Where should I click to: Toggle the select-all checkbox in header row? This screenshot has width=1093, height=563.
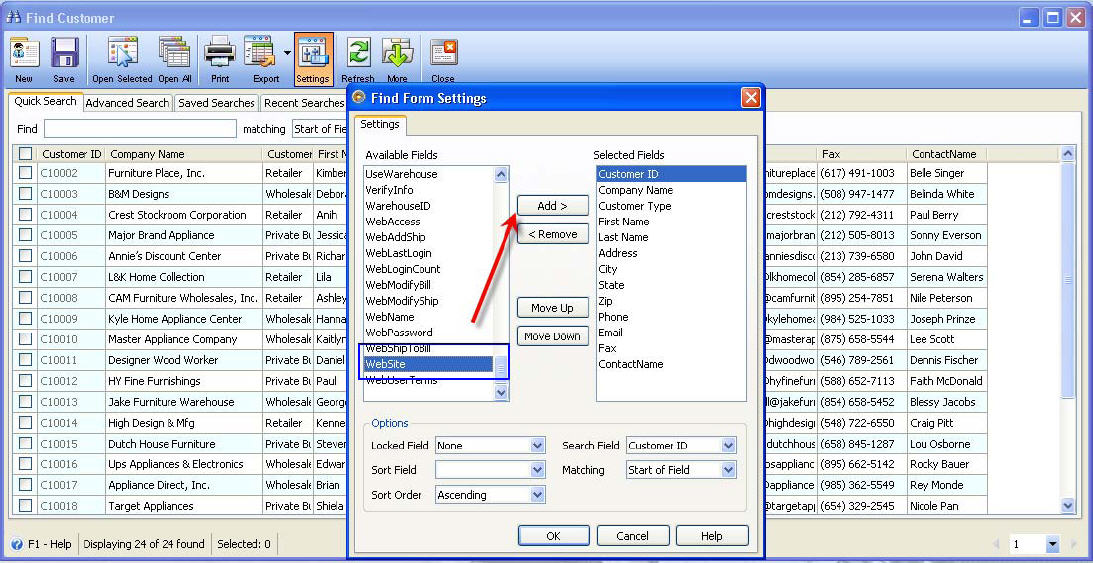pos(25,154)
